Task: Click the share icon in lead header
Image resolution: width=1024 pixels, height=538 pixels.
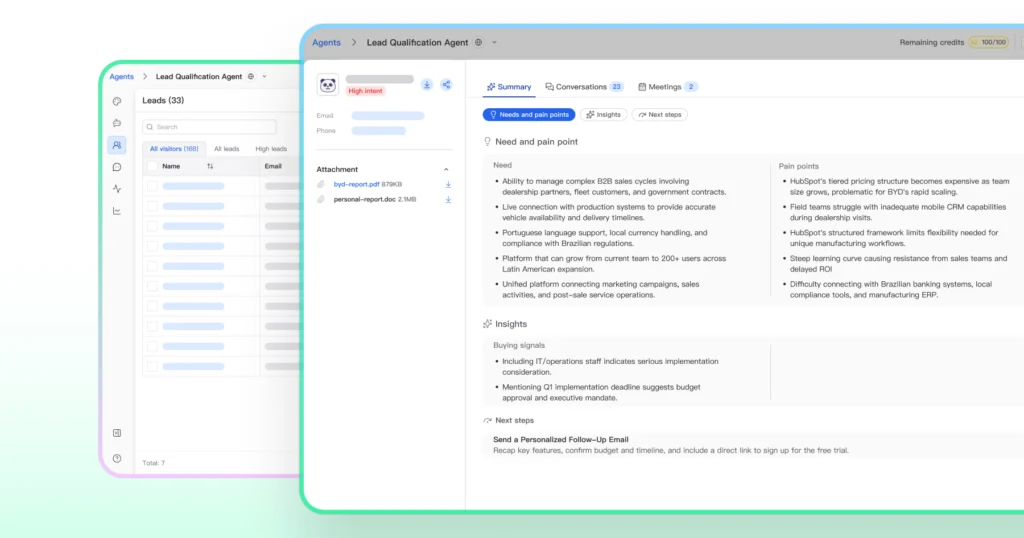Action: tap(446, 85)
